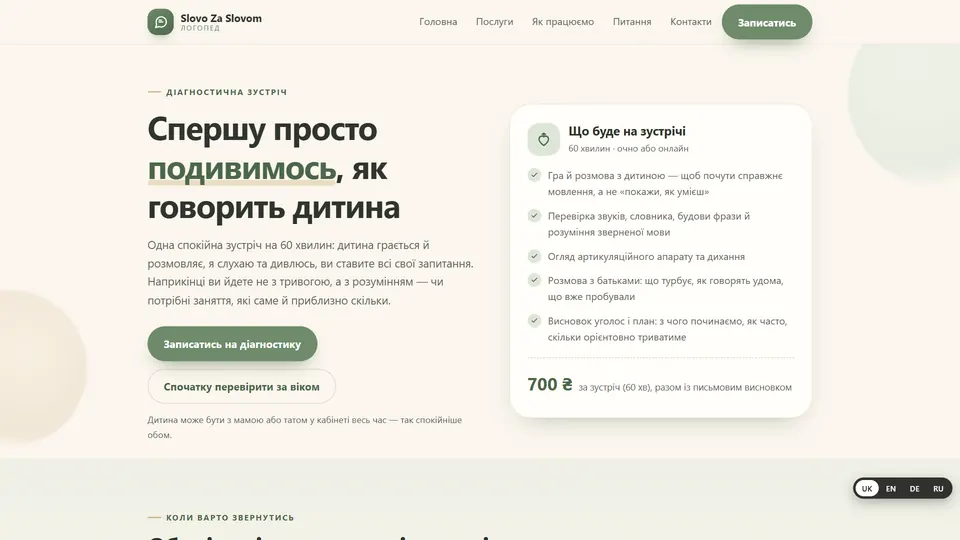Go to Як працюємо section
Image resolution: width=960 pixels, height=540 pixels.
pyautogui.click(x=563, y=21)
